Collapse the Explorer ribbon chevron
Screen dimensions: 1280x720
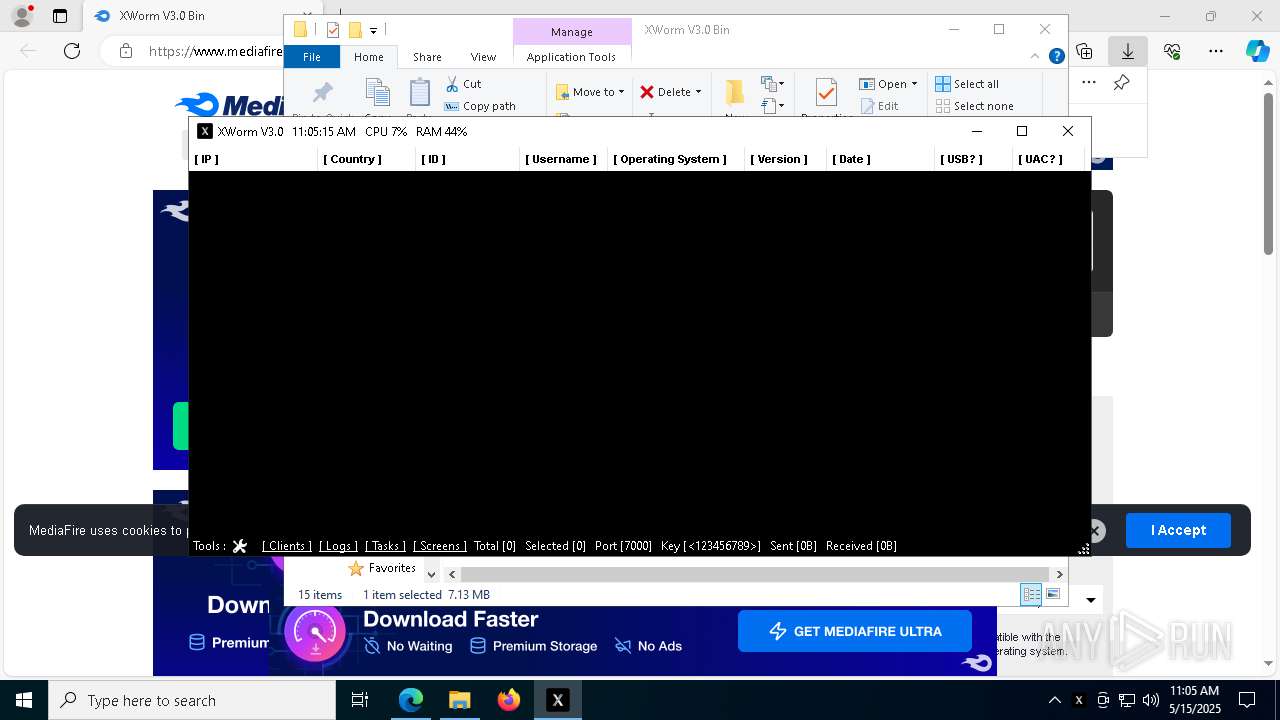pyautogui.click(x=1035, y=56)
